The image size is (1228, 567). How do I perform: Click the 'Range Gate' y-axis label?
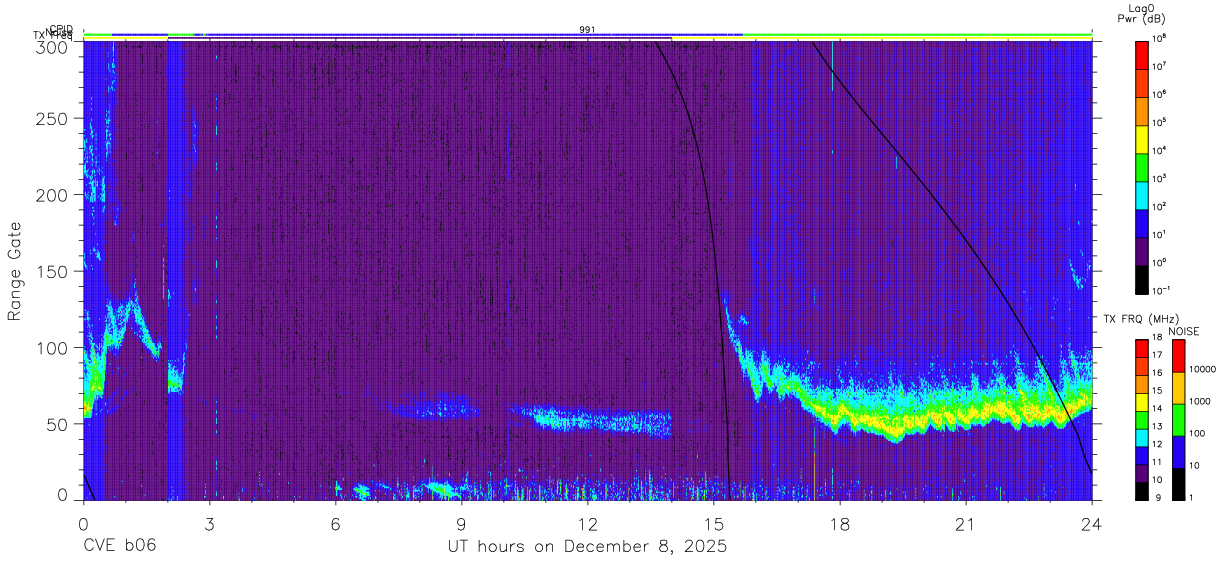pyautogui.click(x=15, y=272)
